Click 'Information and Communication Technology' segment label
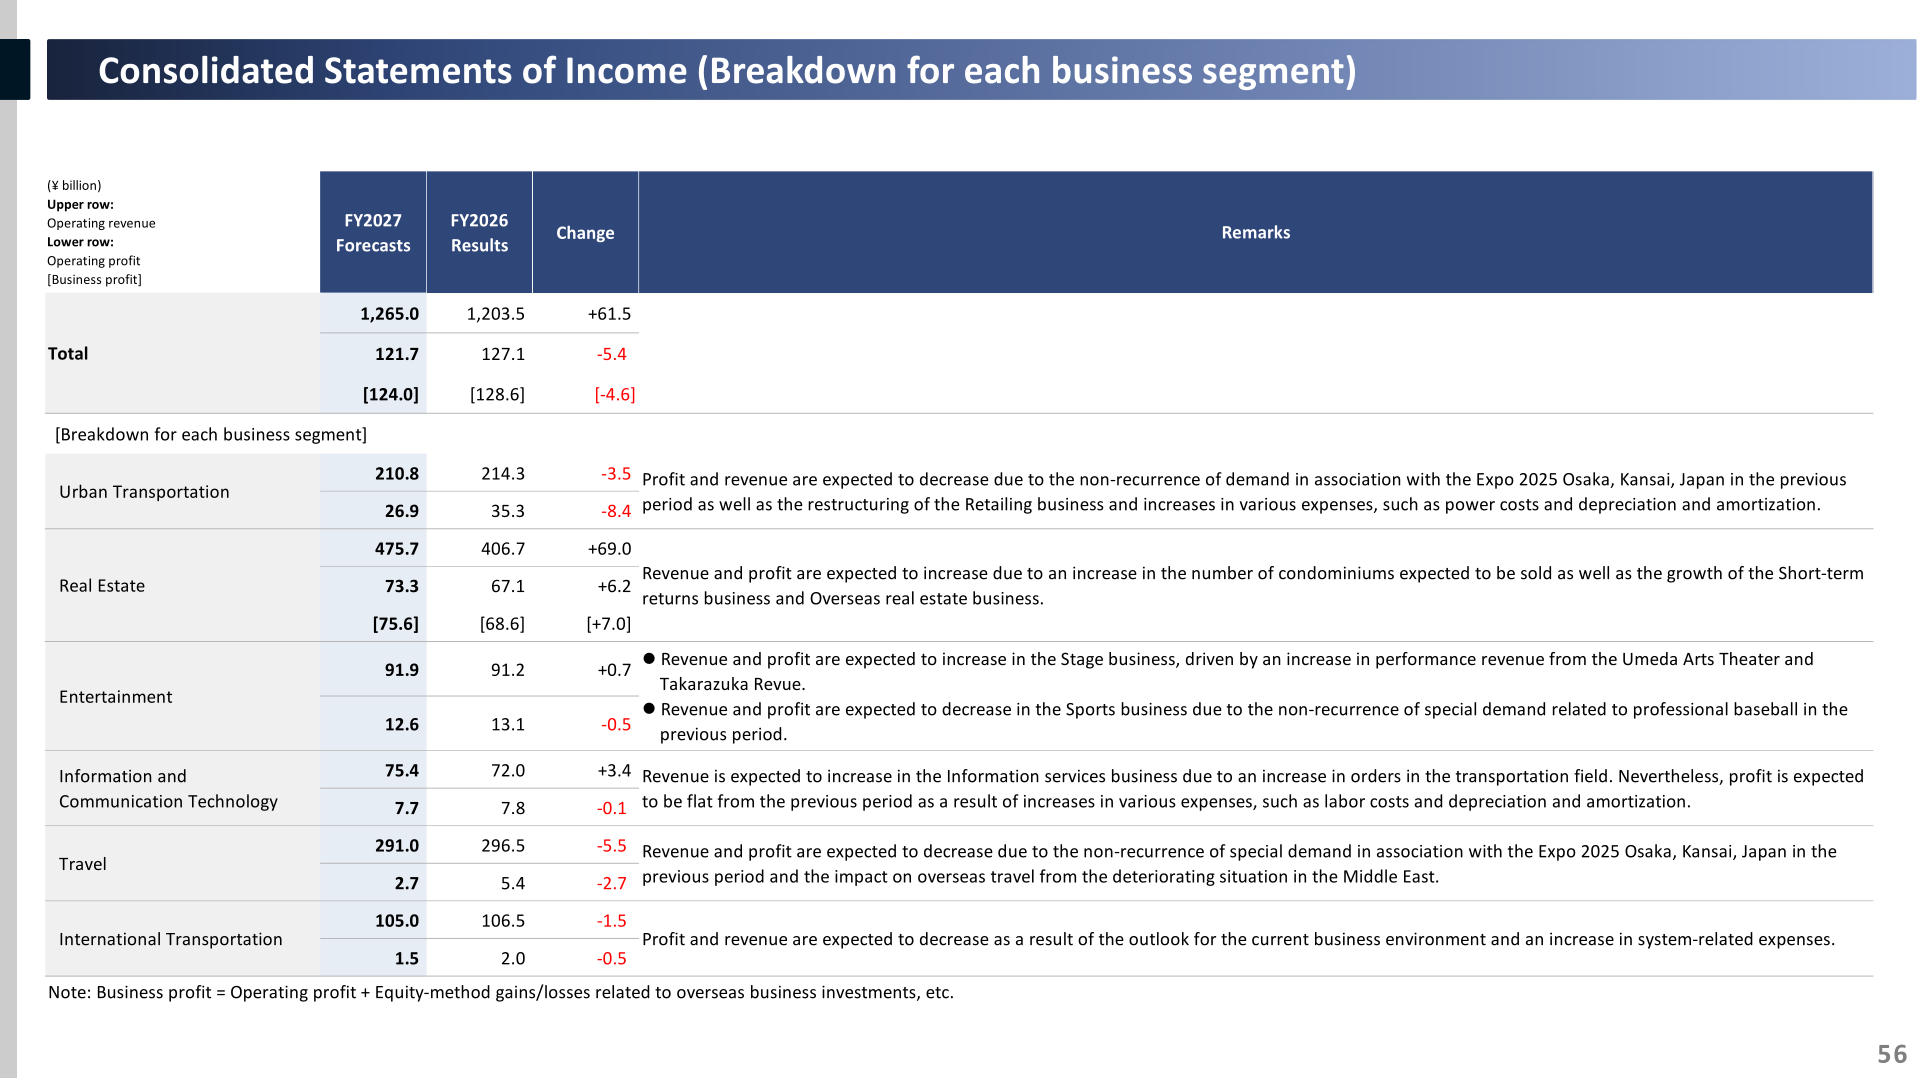This screenshot has height=1078, width=1918. tap(168, 789)
